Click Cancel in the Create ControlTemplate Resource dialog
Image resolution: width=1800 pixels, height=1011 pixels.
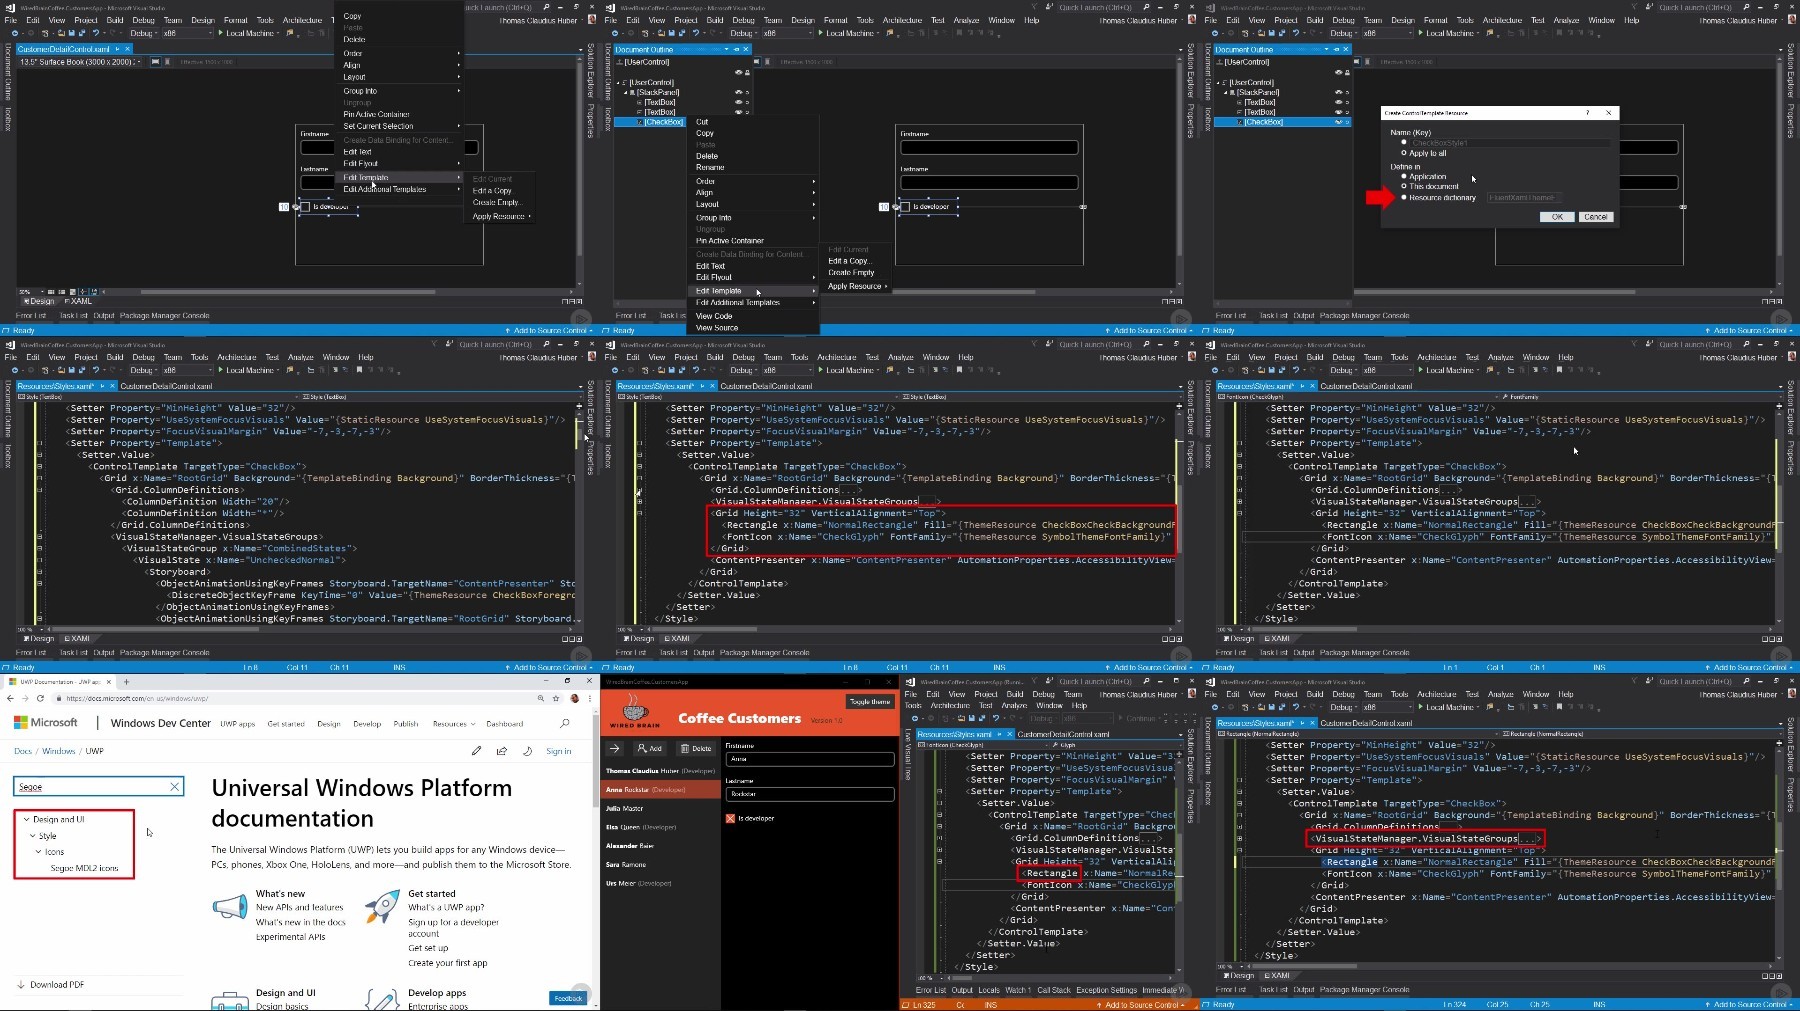[1596, 217]
